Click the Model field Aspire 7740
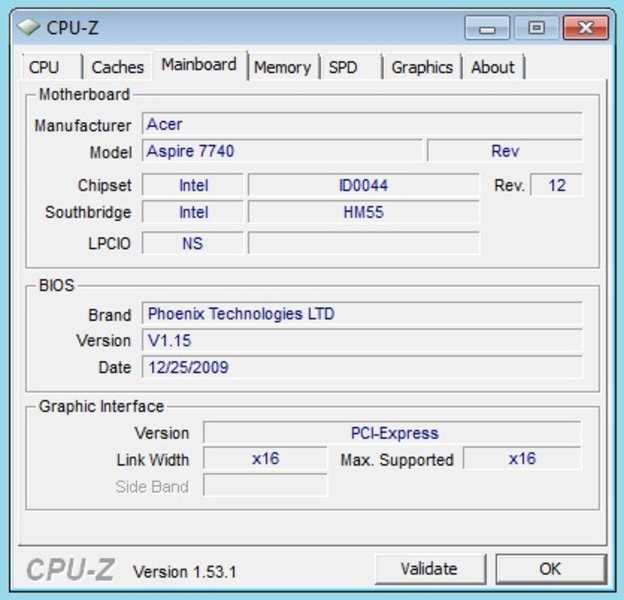Screen dimensions: 624x600 click(x=282, y=151)
